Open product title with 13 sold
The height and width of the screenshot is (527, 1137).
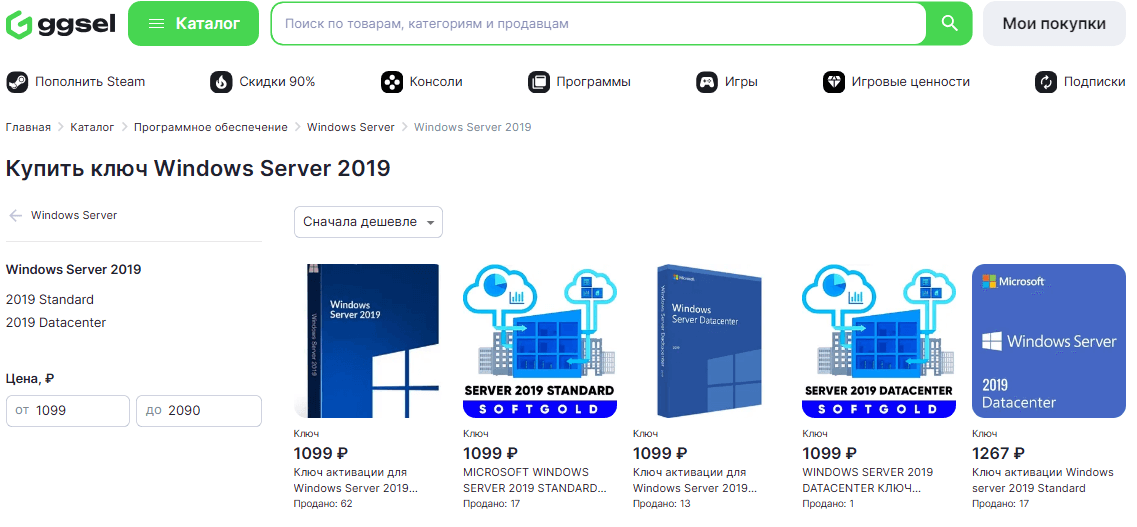[695, 480]
